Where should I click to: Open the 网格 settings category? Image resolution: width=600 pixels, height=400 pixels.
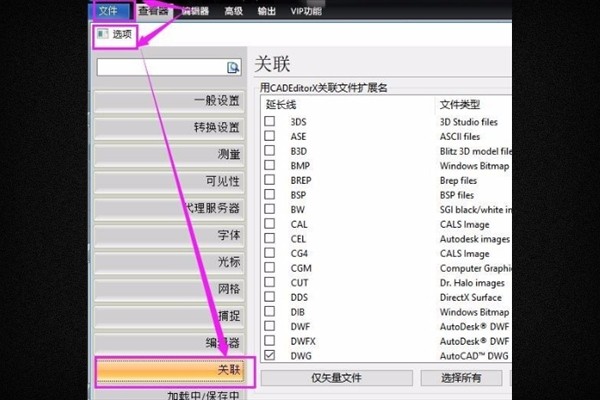[169, 289]
